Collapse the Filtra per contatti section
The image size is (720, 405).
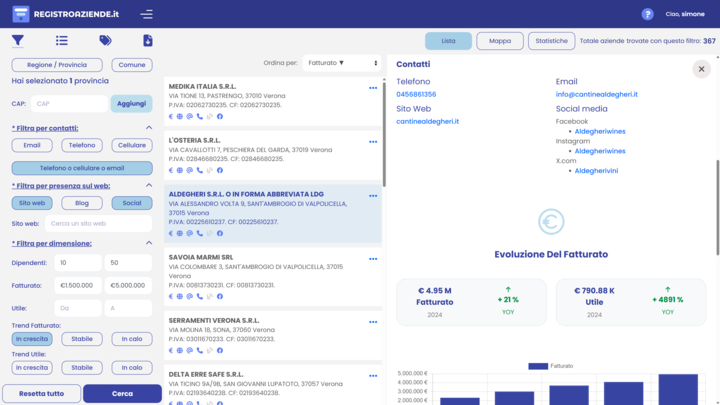(149, 128)
